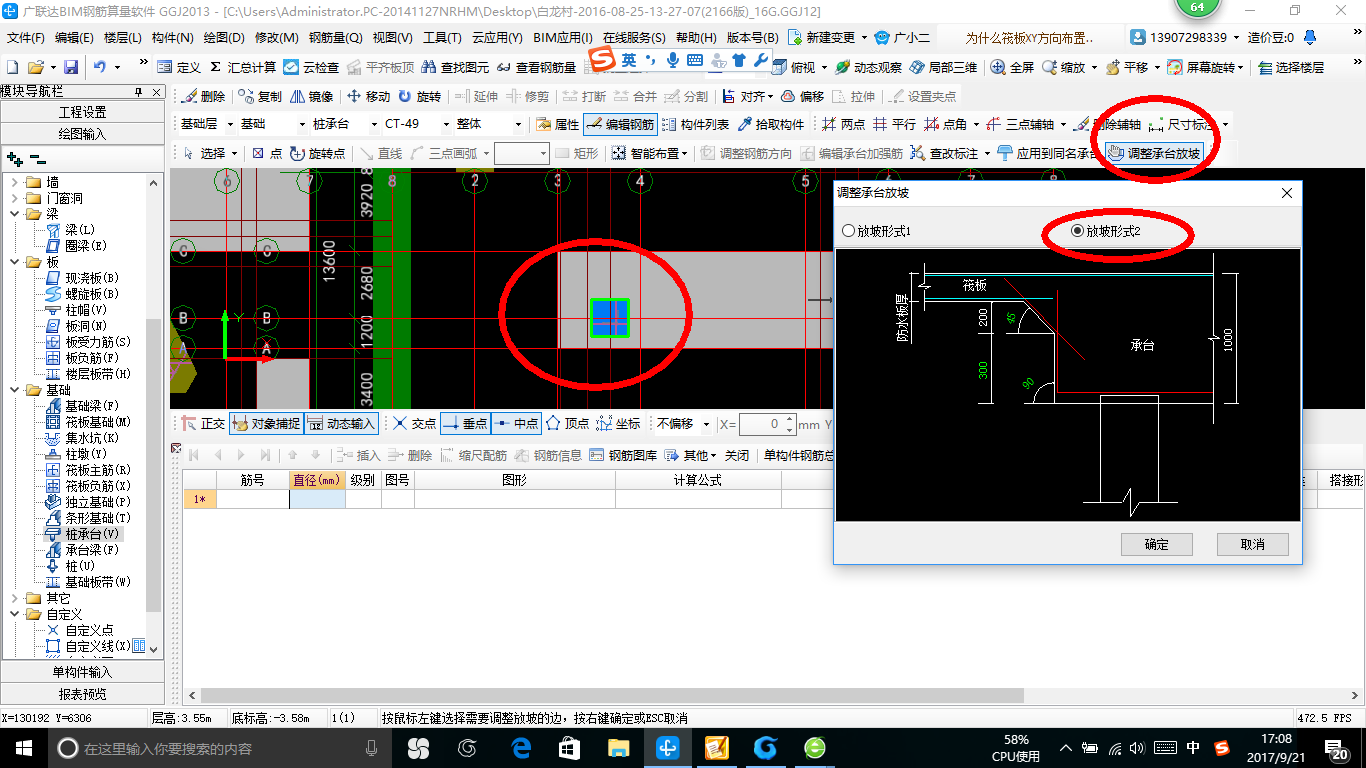
Task: Open 工程设置 navigation section
Action: coord(82,112)
